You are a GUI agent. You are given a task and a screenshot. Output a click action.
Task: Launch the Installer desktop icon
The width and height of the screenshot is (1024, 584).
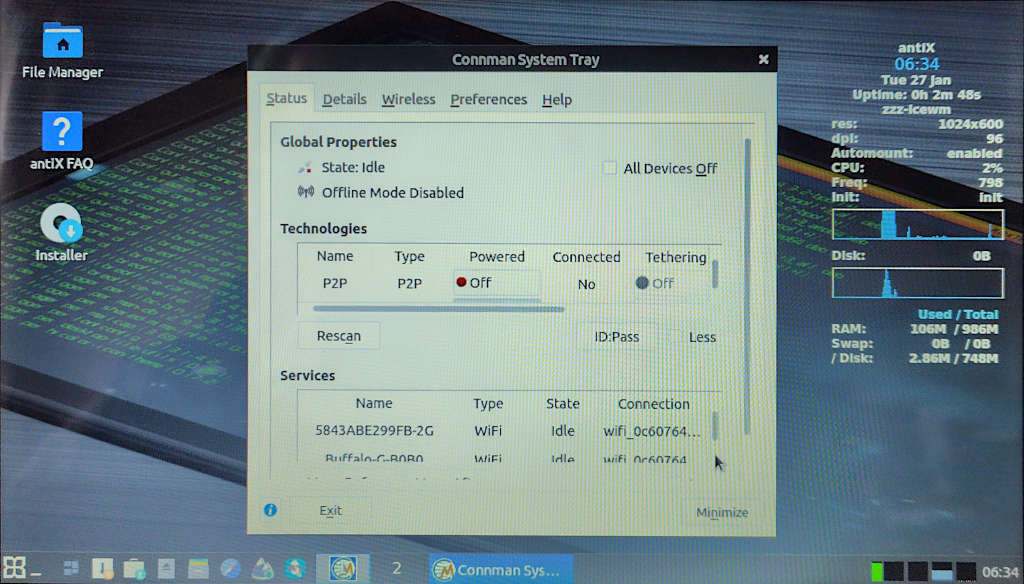[62, 224]
